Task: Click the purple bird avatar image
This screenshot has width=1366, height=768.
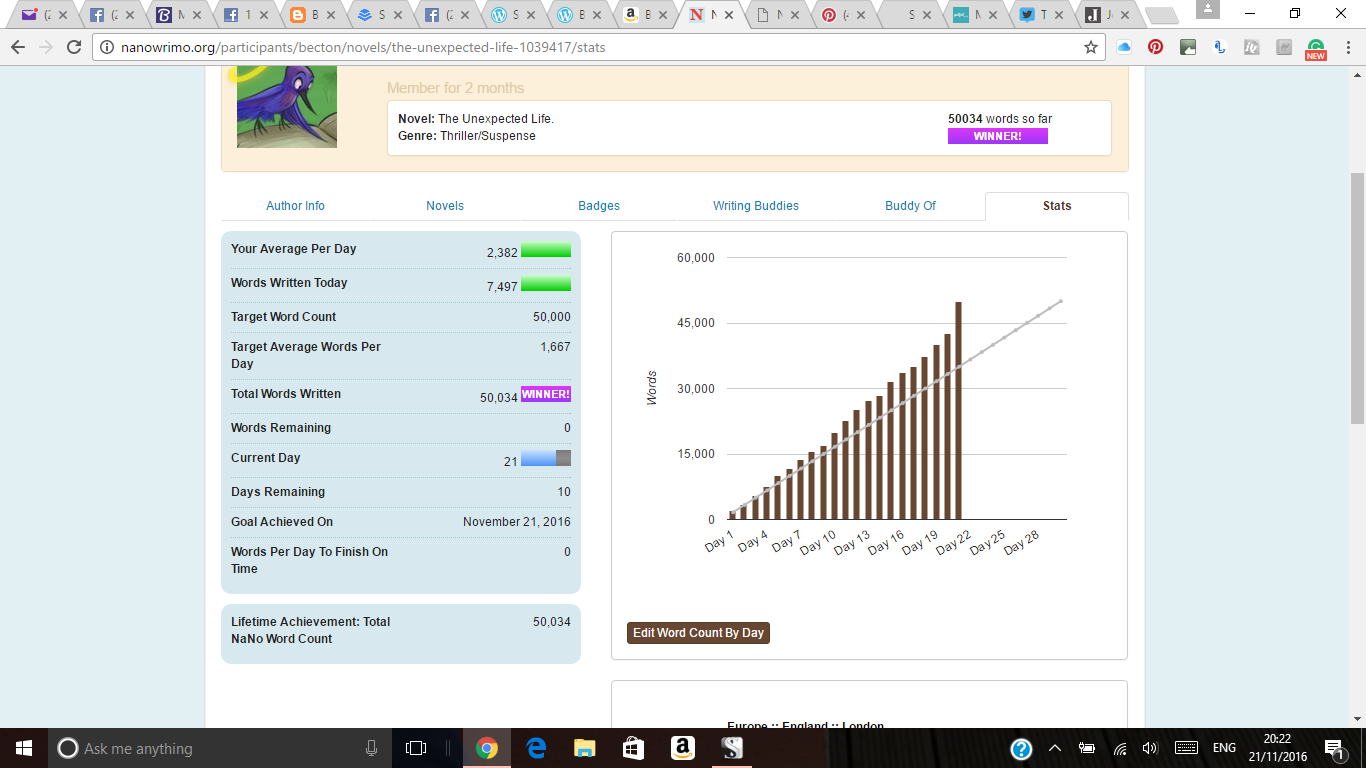Action: point(286,107)
